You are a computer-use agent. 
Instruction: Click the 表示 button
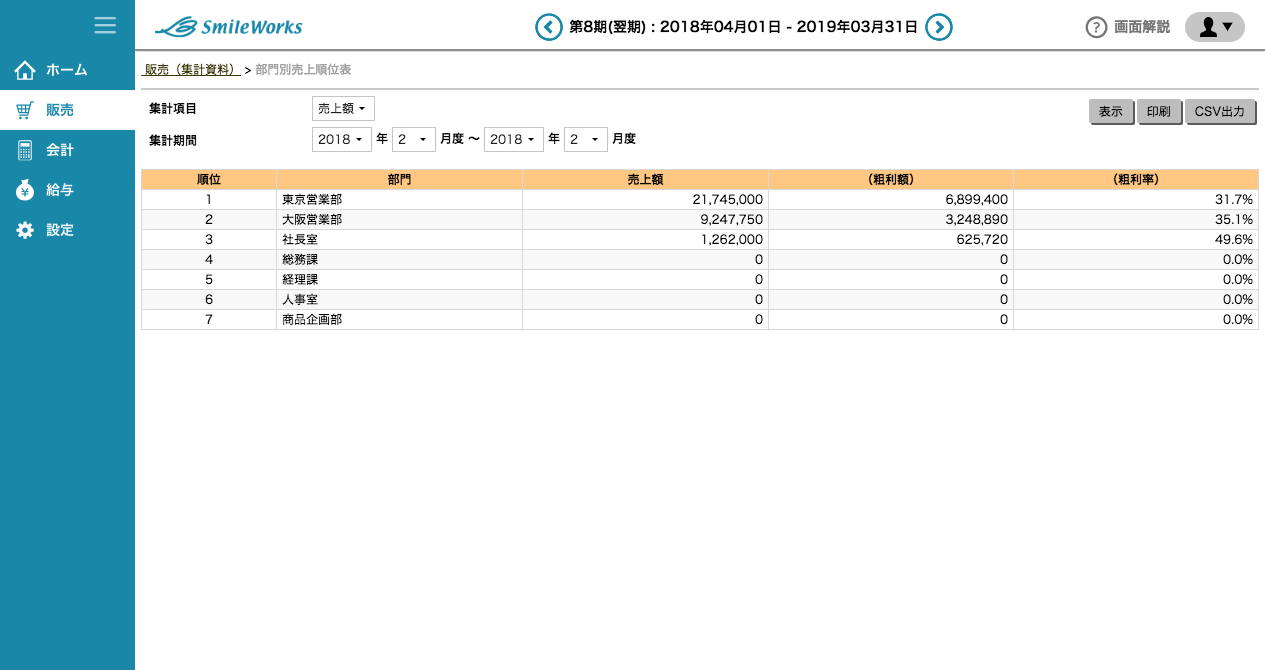(1111, 112)
